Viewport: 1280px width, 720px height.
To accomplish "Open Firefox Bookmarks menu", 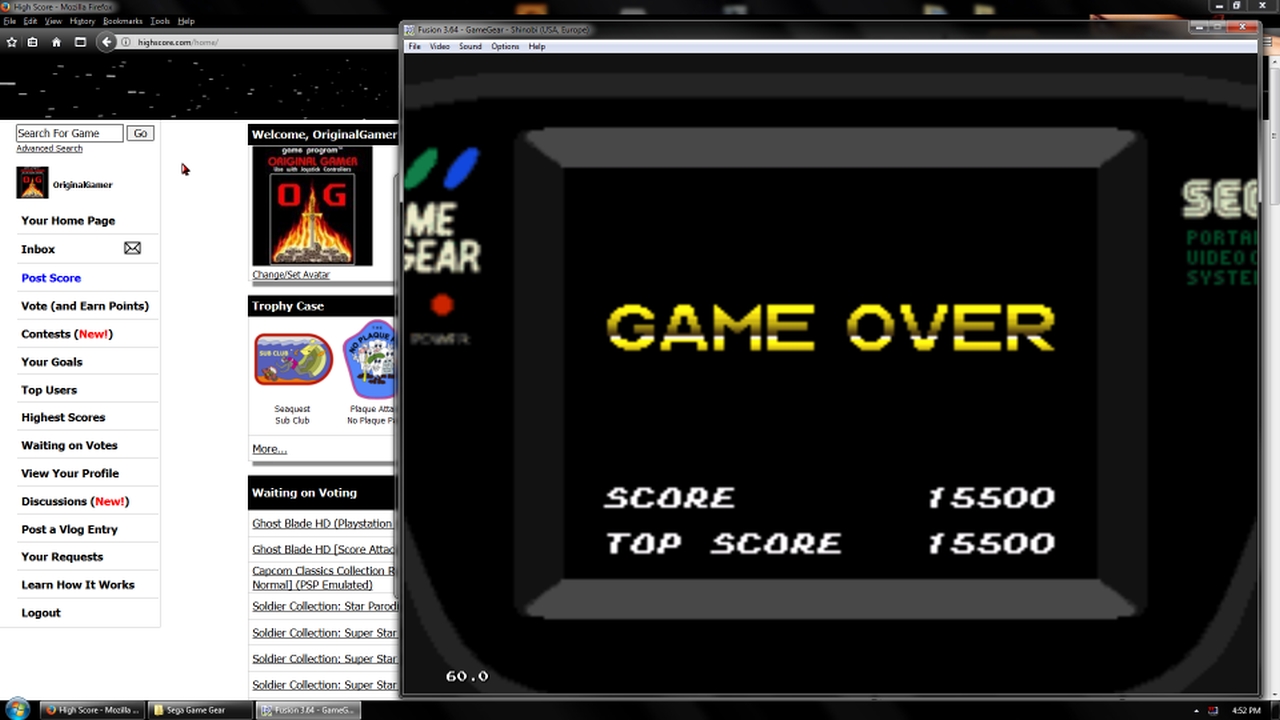I will [x=122, y=21].
